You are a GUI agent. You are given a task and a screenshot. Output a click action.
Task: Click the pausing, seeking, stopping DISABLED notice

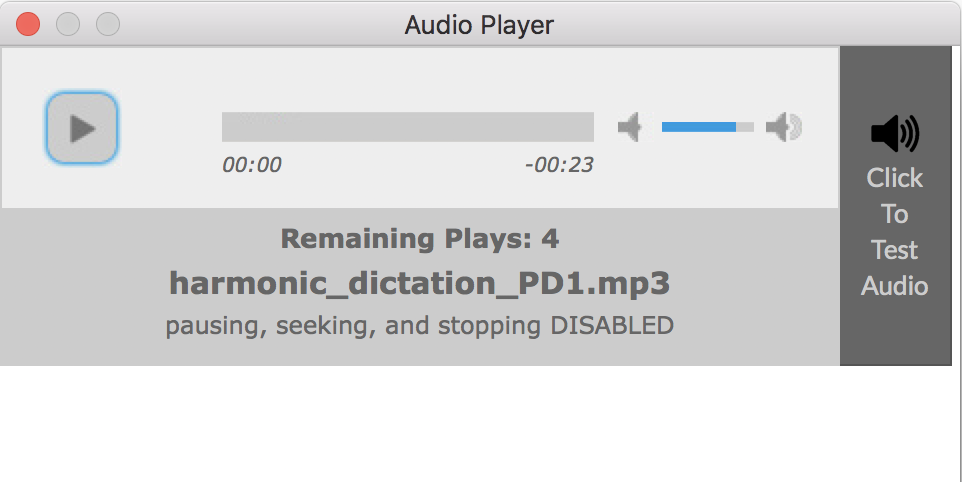(x=420, y=325)
